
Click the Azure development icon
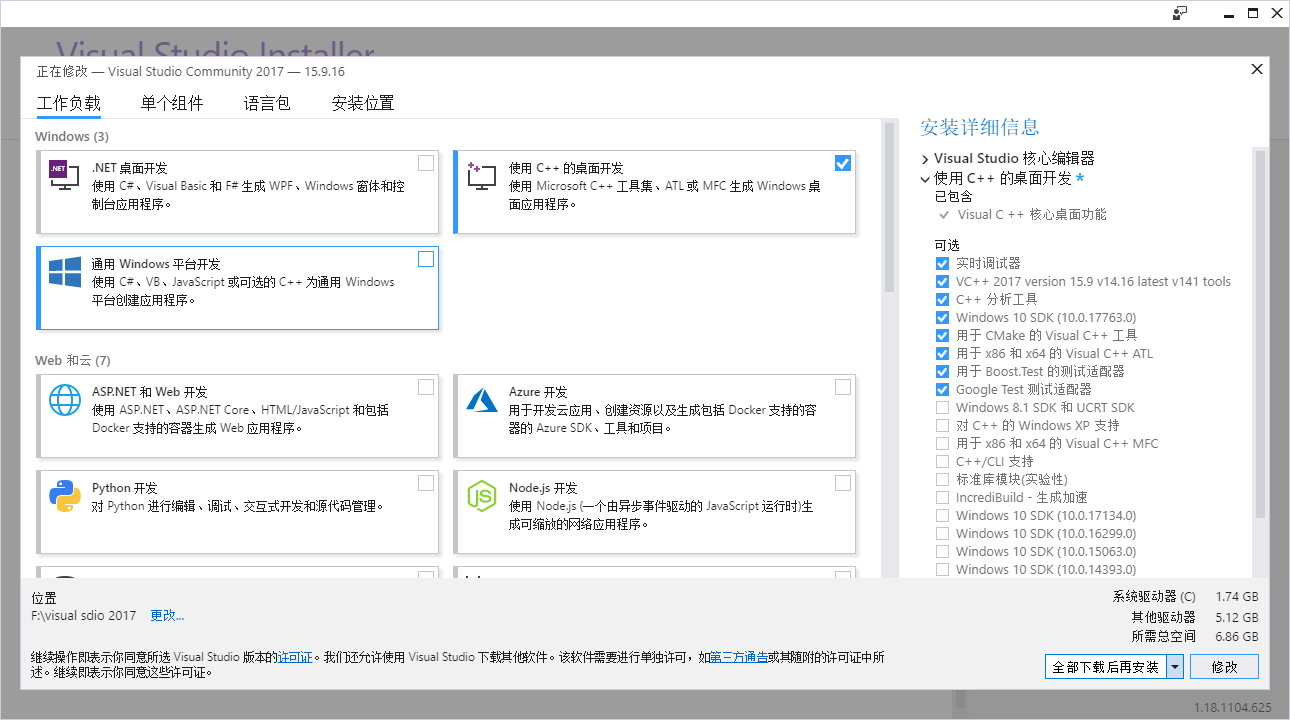click(481, 400)
